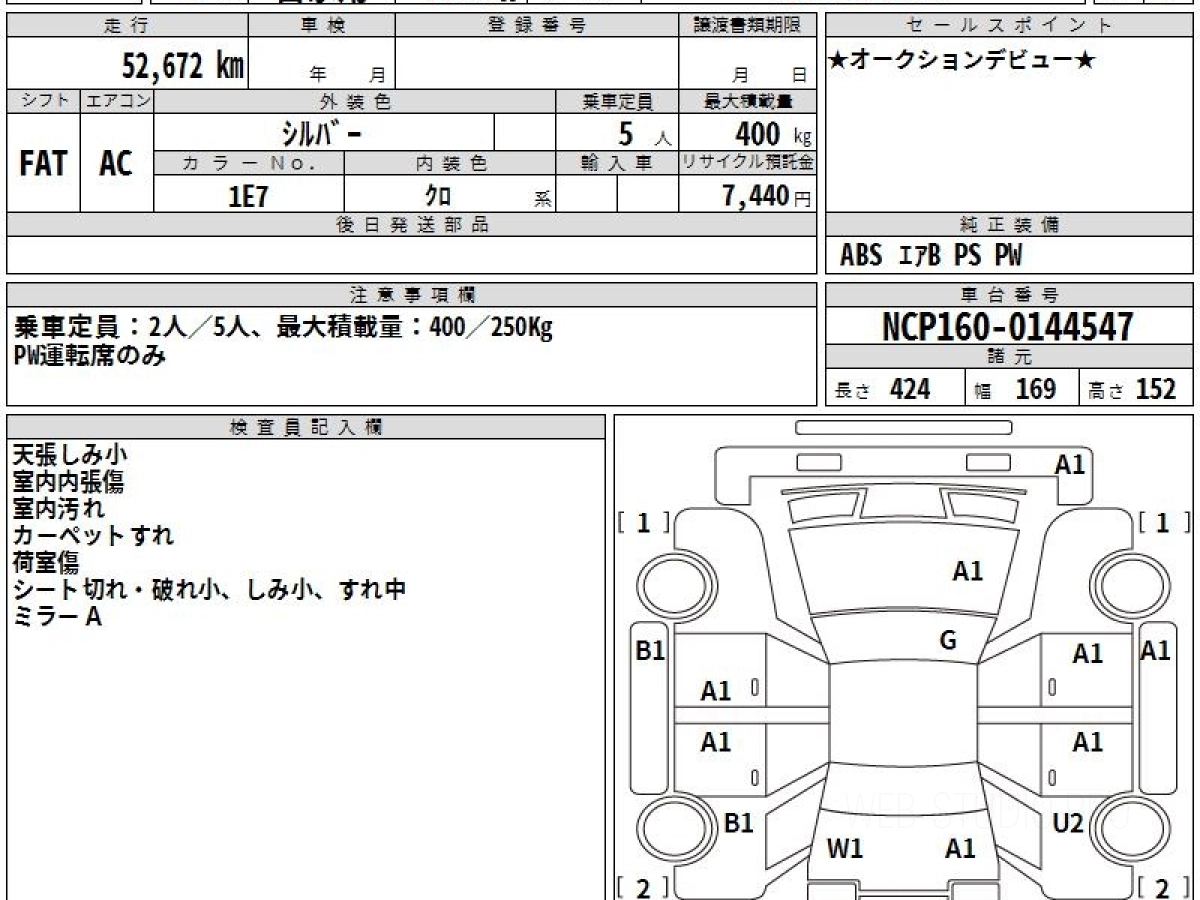Select the AC air conditioner cell
This screenshot has height=900, width=1200.
pos(116,163)
